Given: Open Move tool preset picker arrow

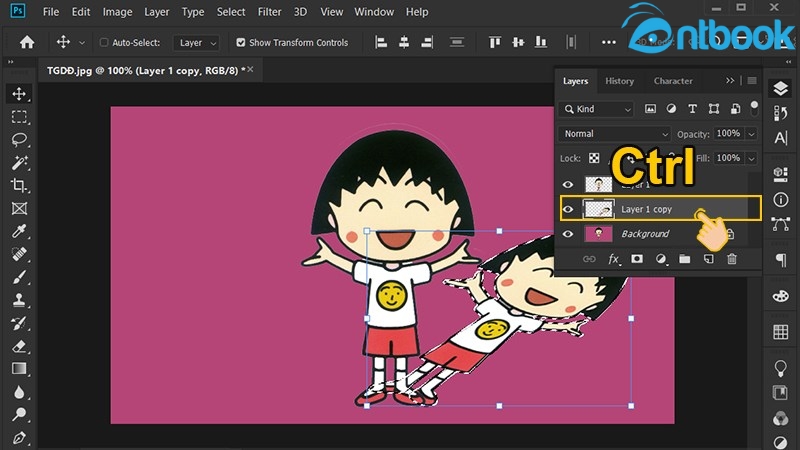Looking at the screenshot, I should 82,43.
